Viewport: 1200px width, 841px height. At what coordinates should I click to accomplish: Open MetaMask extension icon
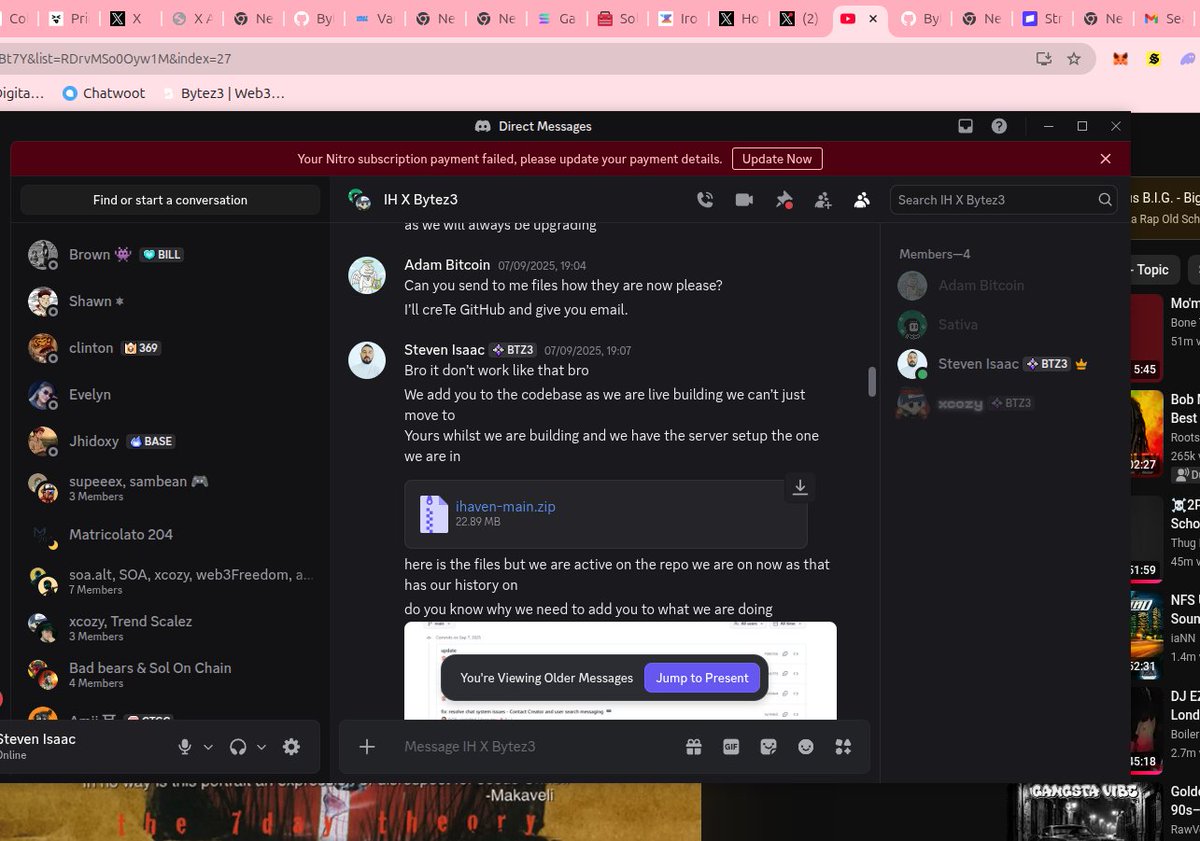[1121, 59]
